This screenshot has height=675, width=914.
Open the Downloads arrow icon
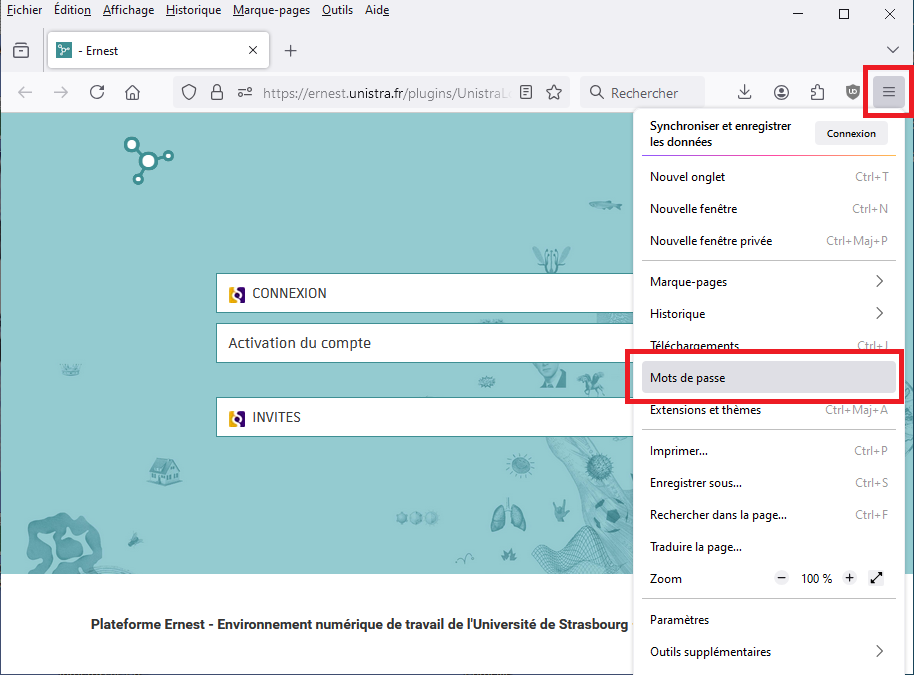click(x=744, y=93)
